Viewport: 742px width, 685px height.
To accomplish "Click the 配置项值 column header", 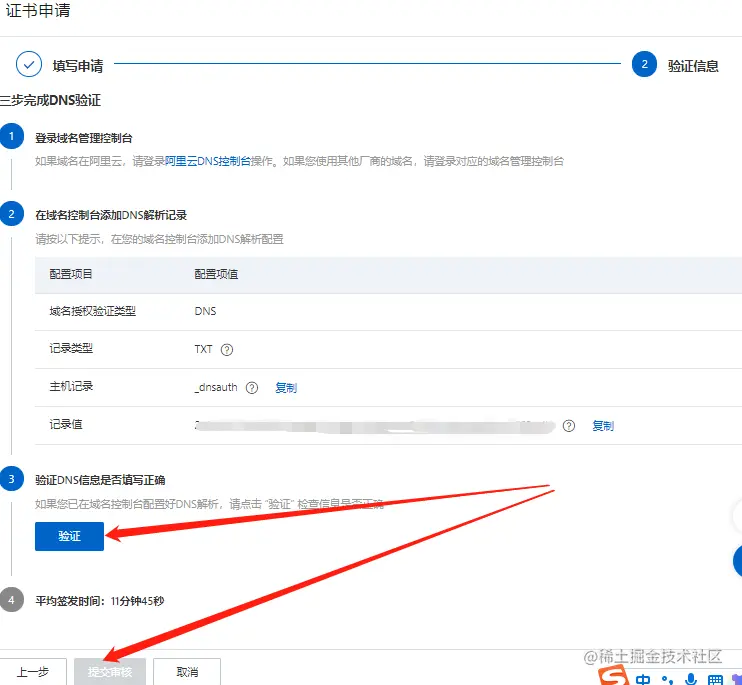I will coord(216,274).
